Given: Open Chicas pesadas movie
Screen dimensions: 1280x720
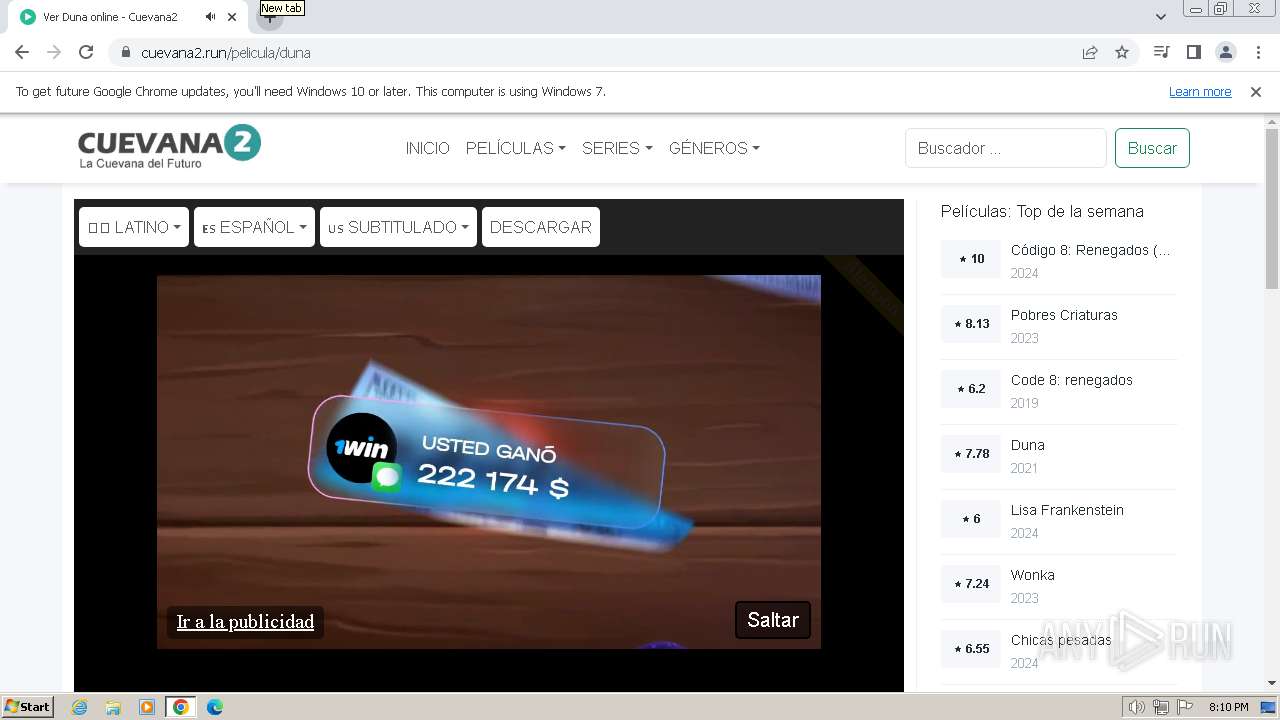Looking at the screenshot, I should [1061, 640].
